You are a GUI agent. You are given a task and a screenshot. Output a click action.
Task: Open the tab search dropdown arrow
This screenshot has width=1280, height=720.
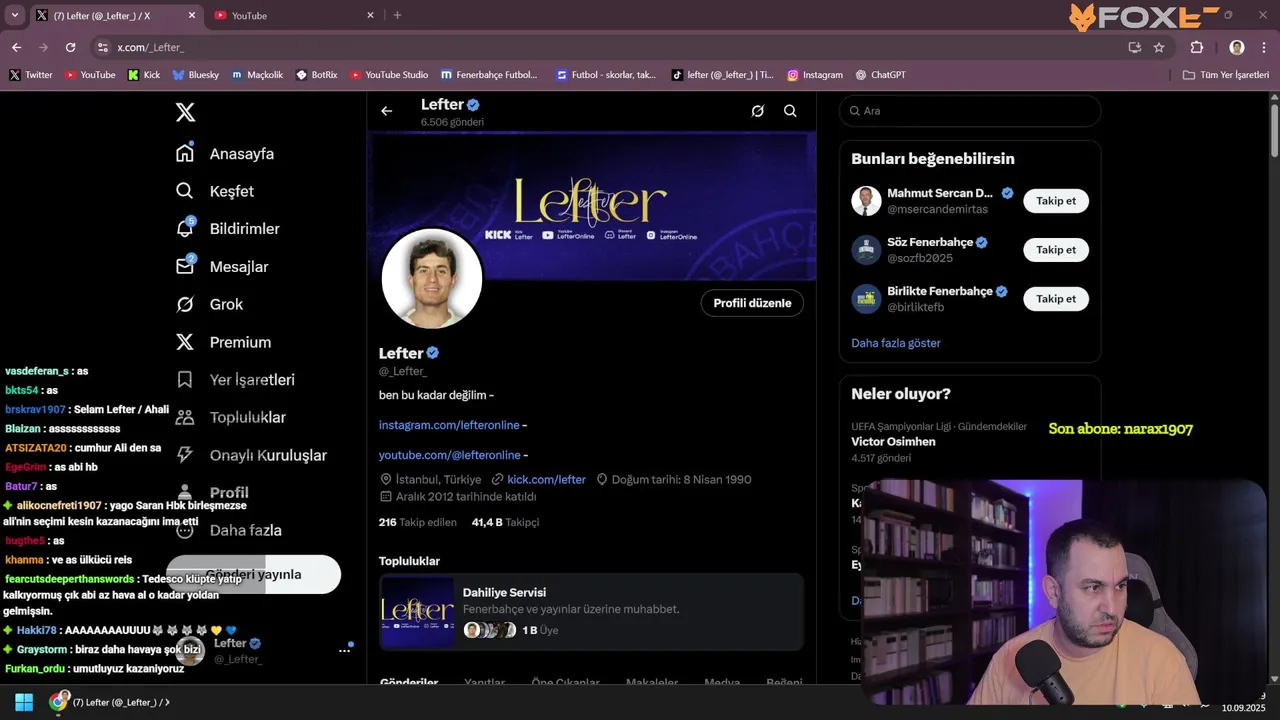[14, 15]
